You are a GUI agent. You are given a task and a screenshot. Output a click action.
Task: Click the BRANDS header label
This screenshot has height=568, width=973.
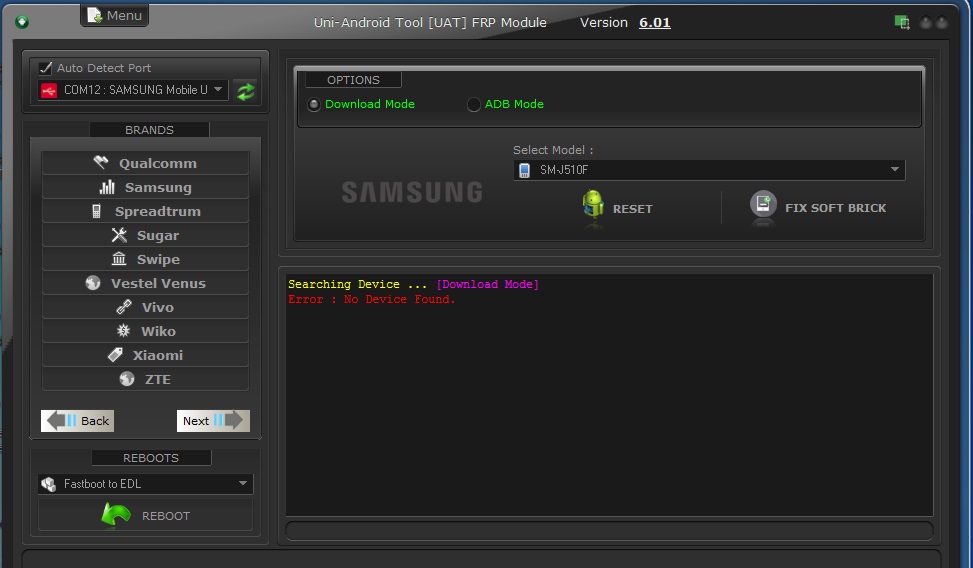(x=150, y=130)
